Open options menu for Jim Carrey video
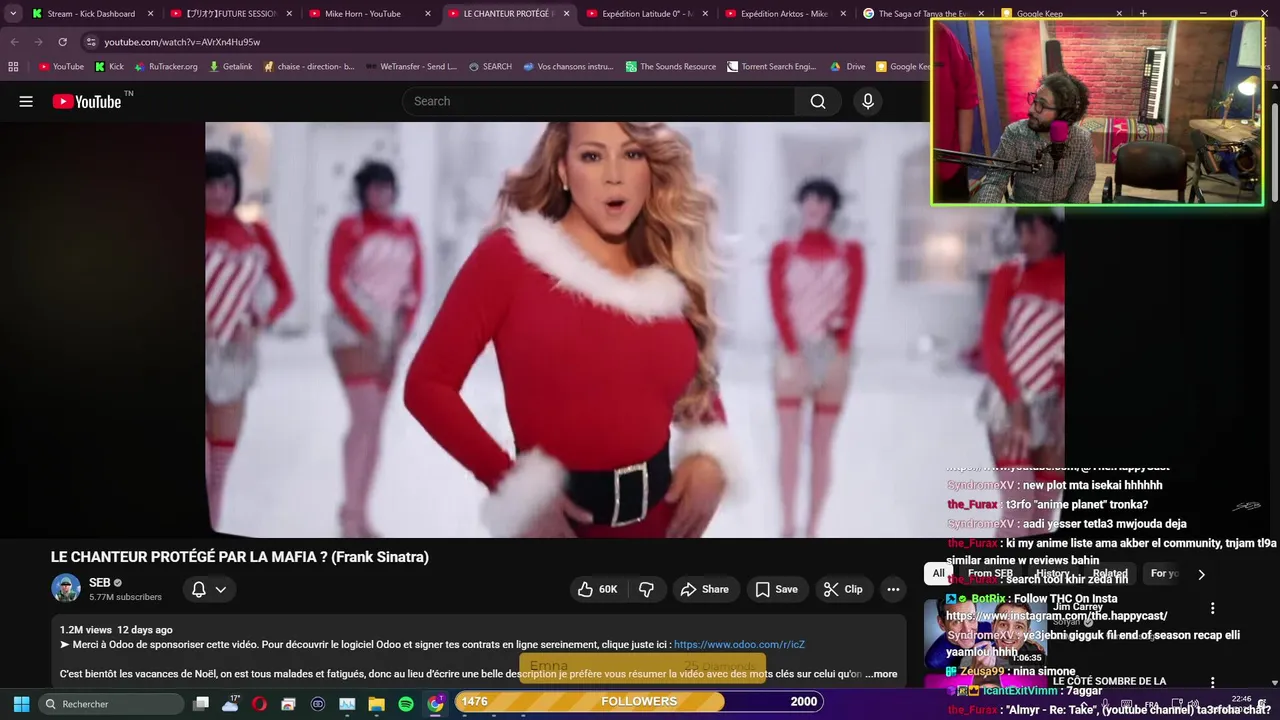 [x=1212, y=608]
